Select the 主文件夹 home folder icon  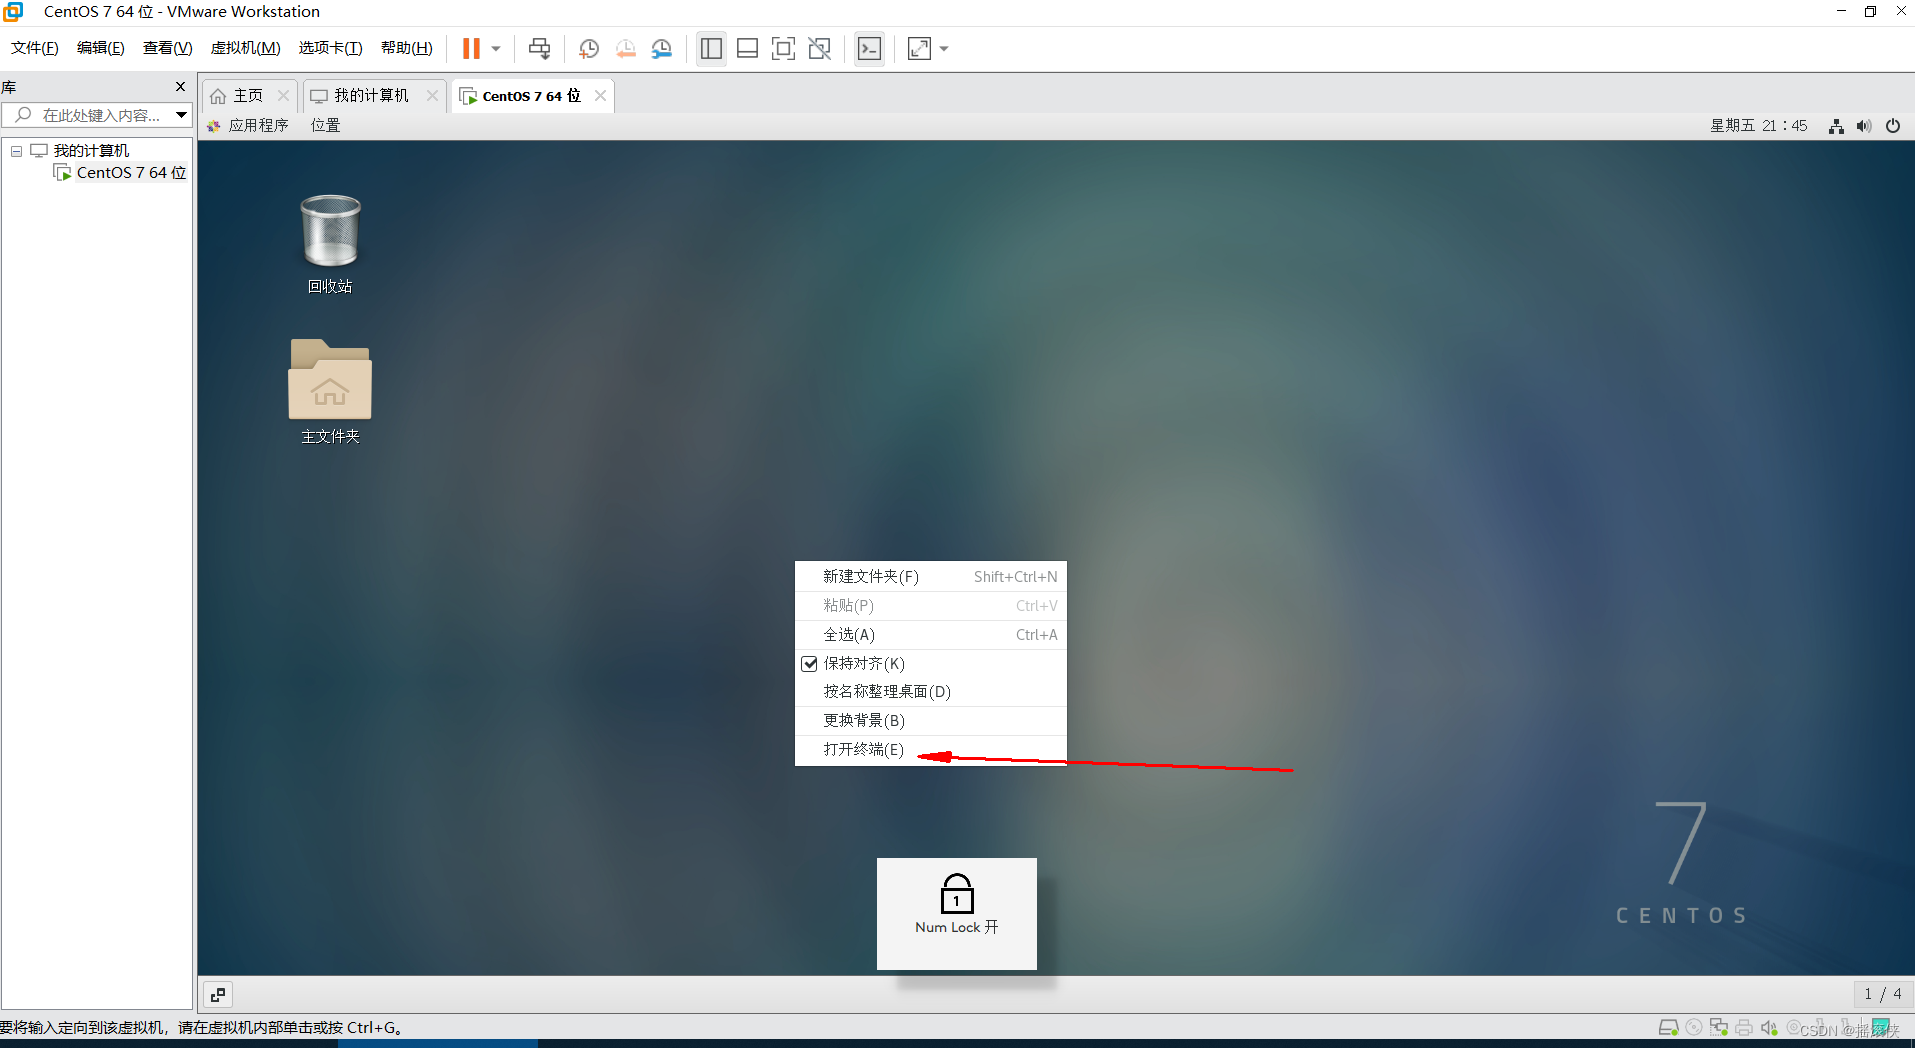pos(330,391)
